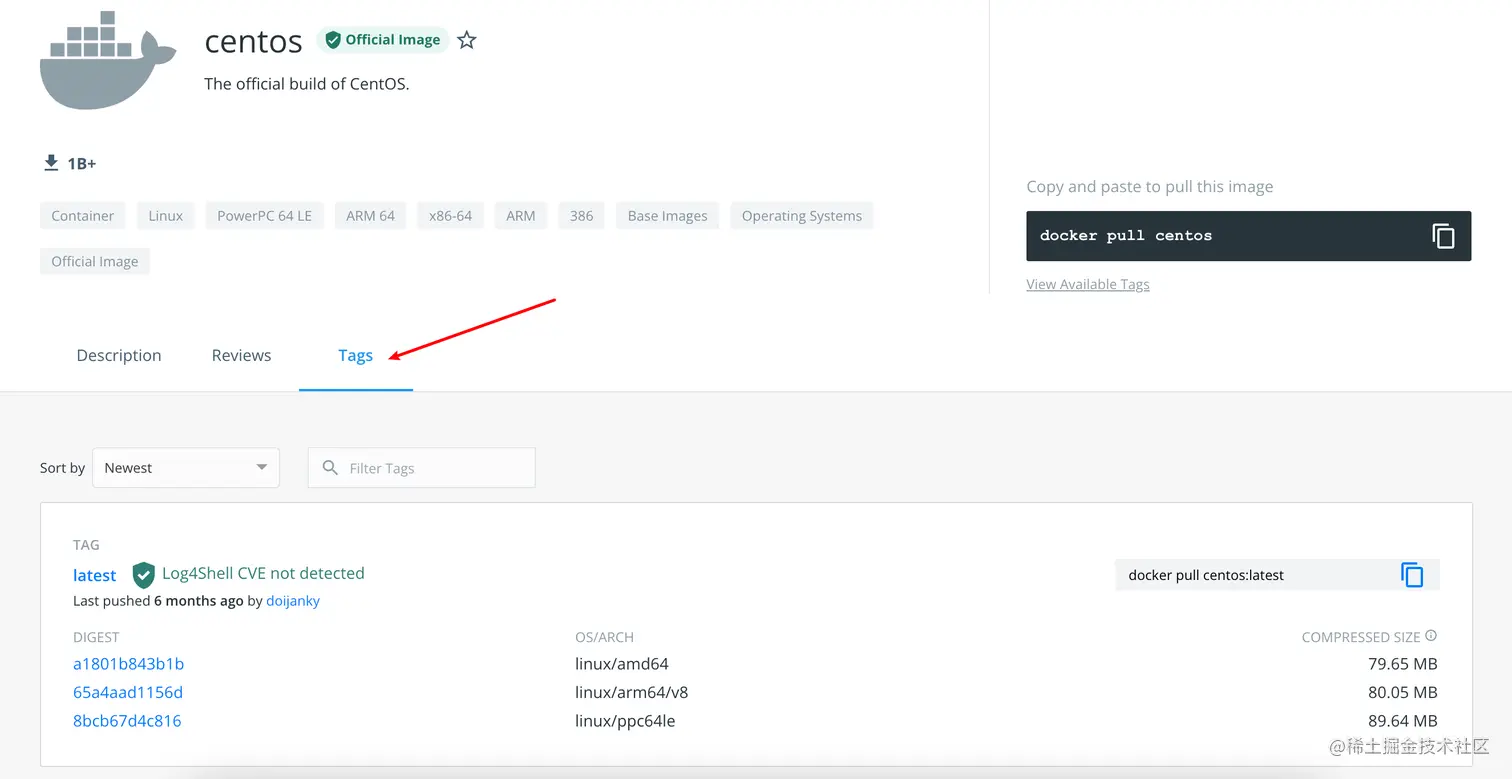Star the centos repository
Image resolution: width=1512 pixels, height=779 pixels.
[467, 40]
